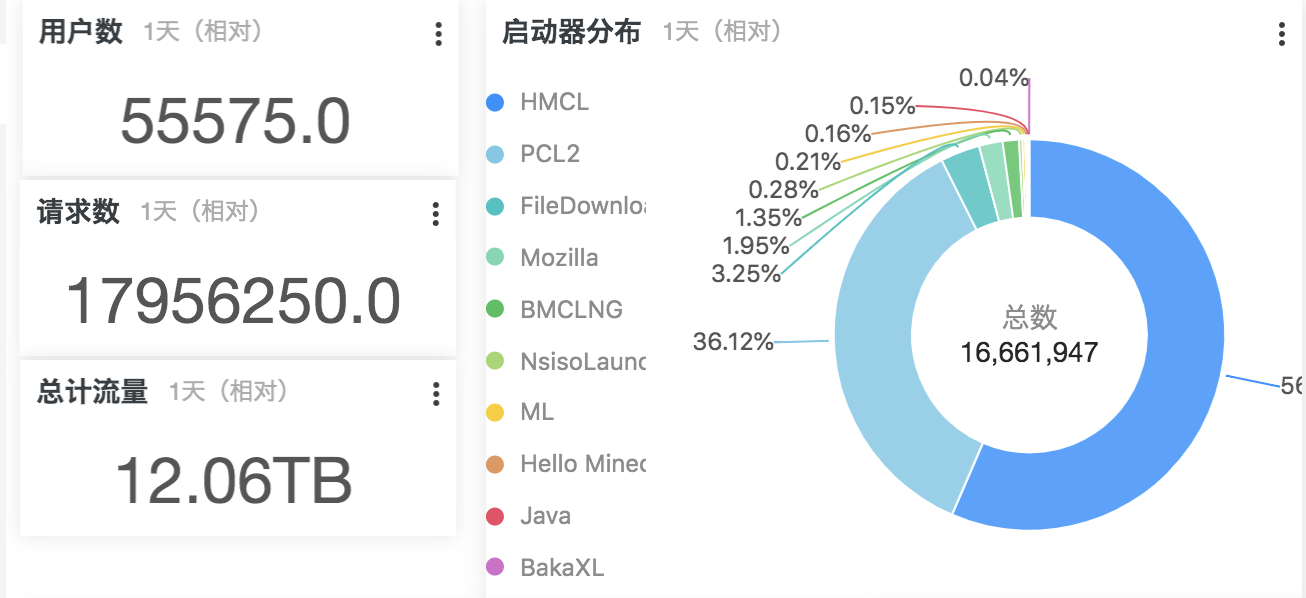This screenshot has width=1306, height=598.
Task: Open the 启动器分布 panel options icon
Action: pos(1281,34)
